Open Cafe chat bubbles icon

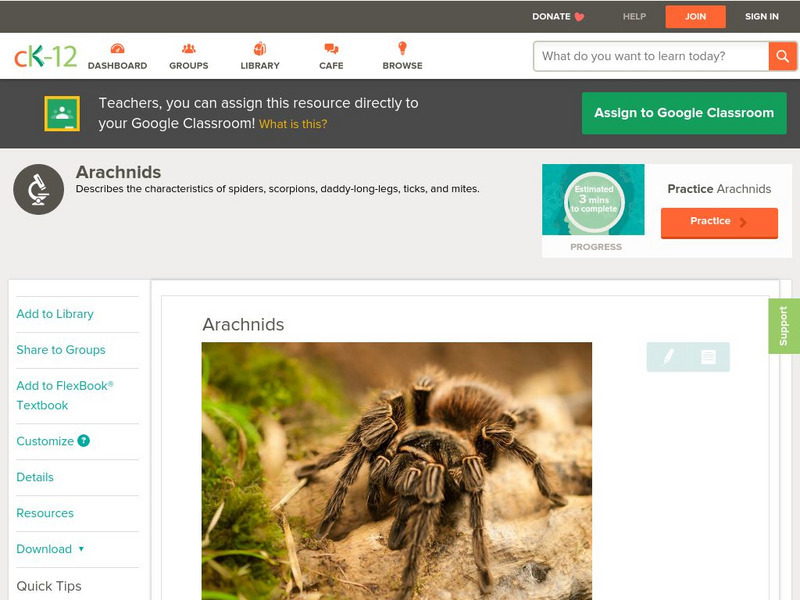pos(331,49)
